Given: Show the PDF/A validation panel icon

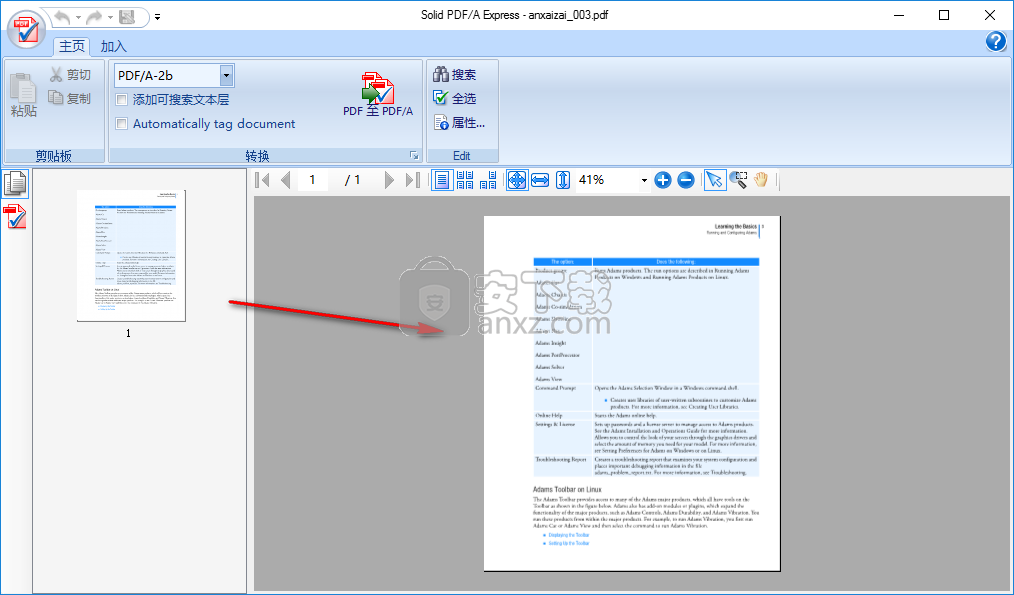Looking at the screenshot, I should click(15, 217).
